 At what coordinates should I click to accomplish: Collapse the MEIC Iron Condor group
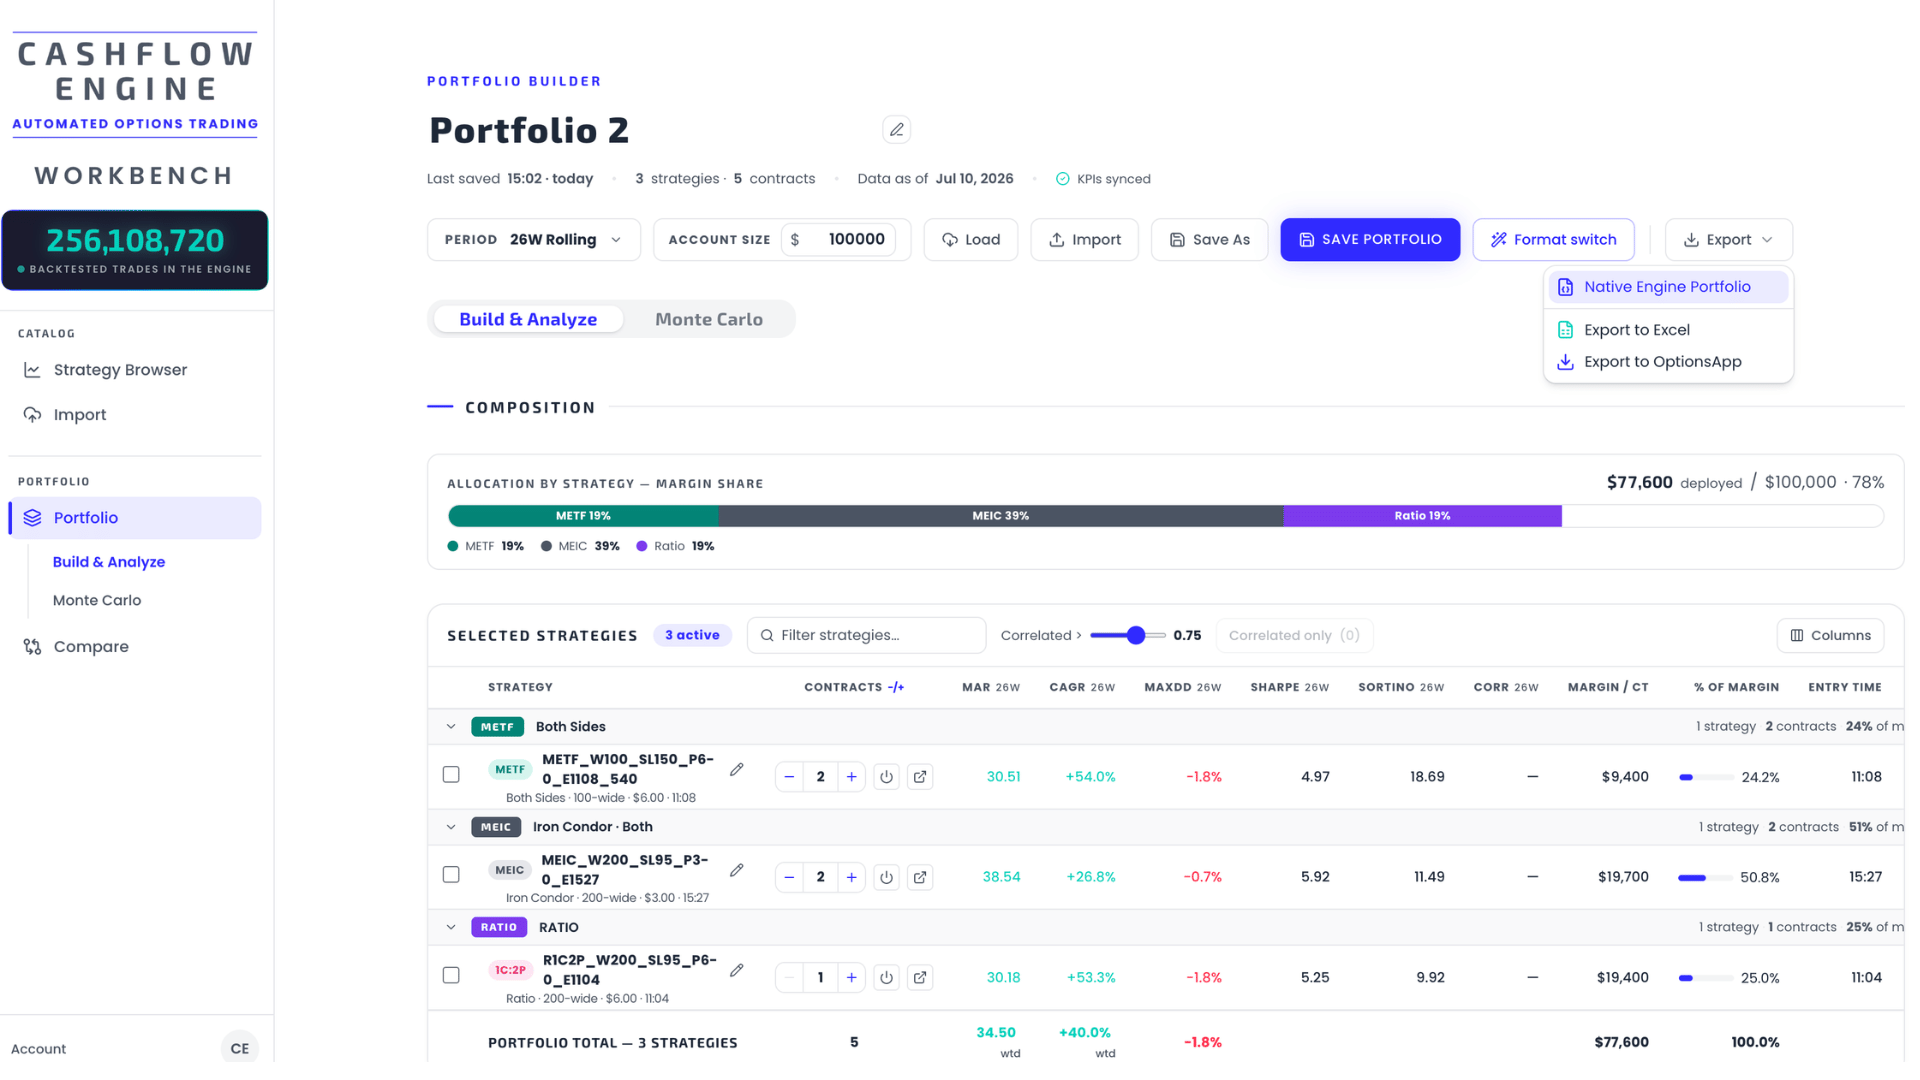[451, 827]
